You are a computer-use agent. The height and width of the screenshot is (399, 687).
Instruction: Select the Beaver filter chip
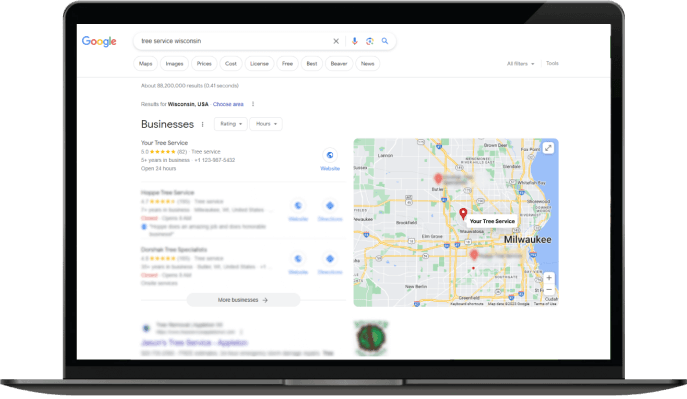coord(339,64)
